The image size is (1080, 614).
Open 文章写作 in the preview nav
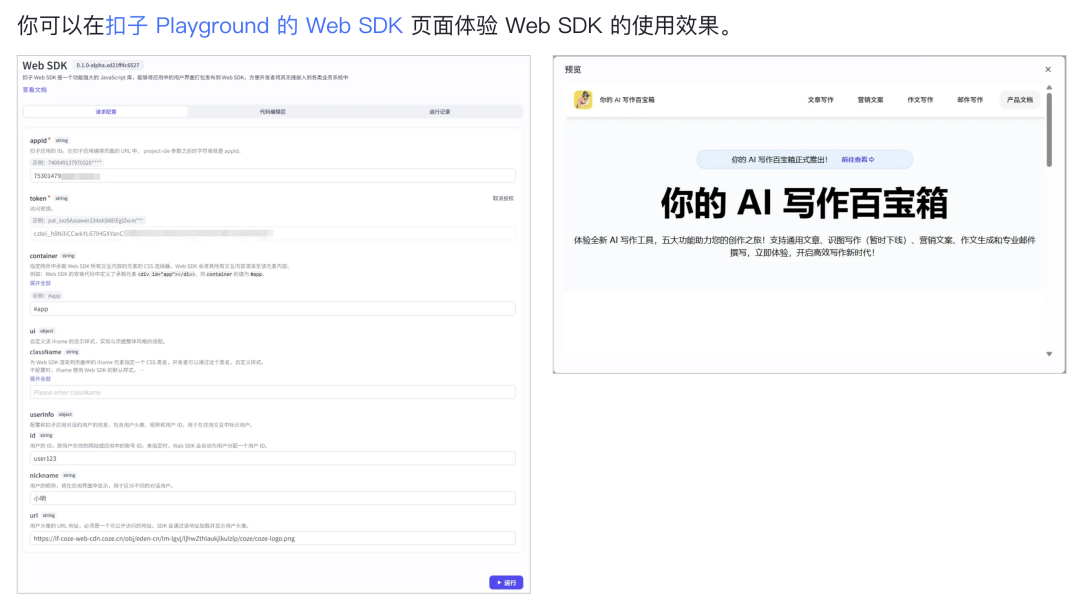820,100
